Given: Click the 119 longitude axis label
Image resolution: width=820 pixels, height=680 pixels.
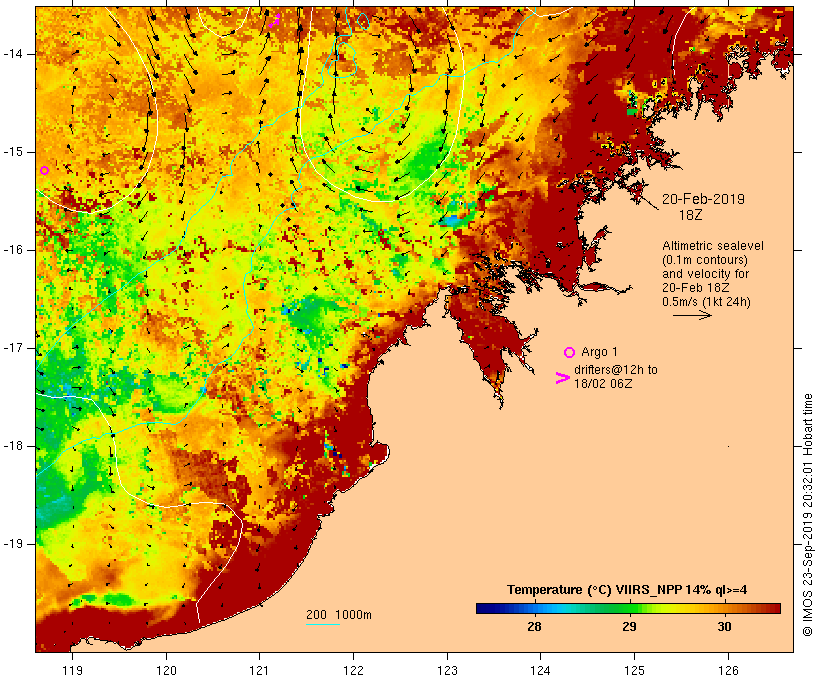Looking at the screenshot, I should 72,670.
